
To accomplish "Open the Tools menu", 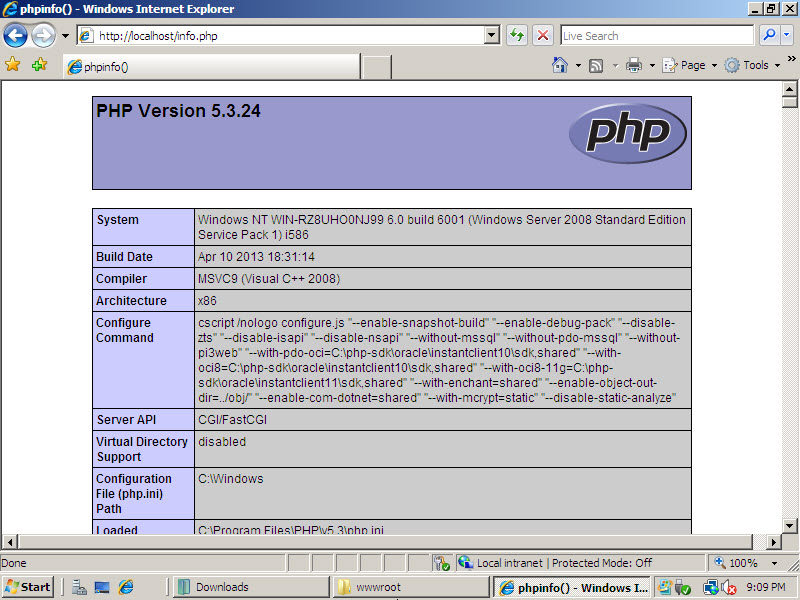I will pyautogui.click(x=753, y=65).
